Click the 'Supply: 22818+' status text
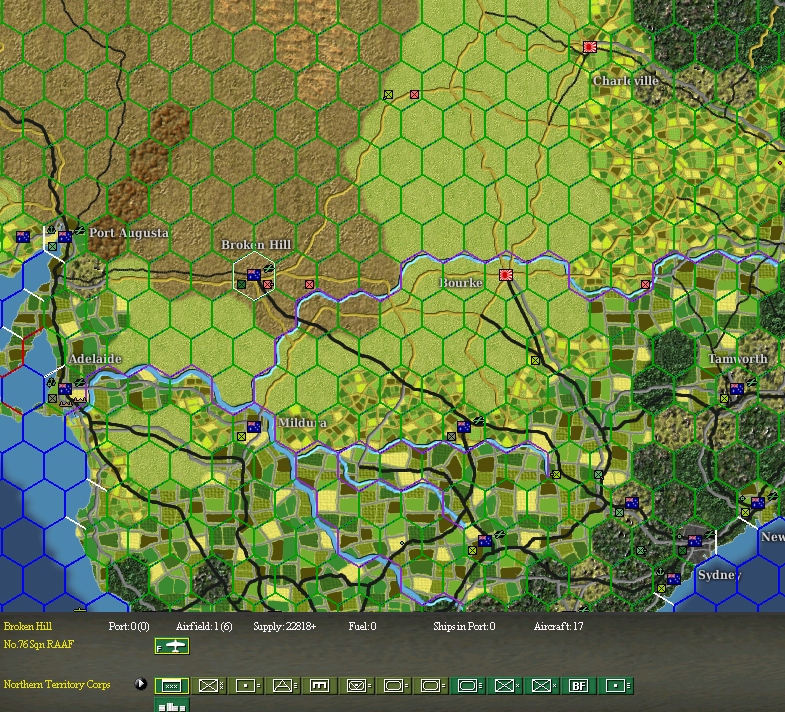This screenshot has width=785, height=712. tap(284, 626)
